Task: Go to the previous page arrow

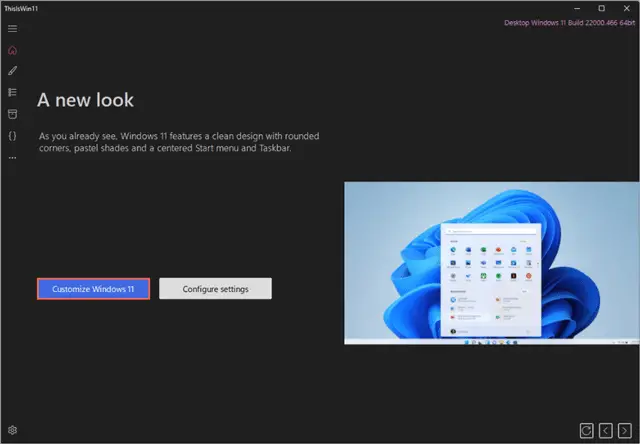Action: click(x=606, y=430)
